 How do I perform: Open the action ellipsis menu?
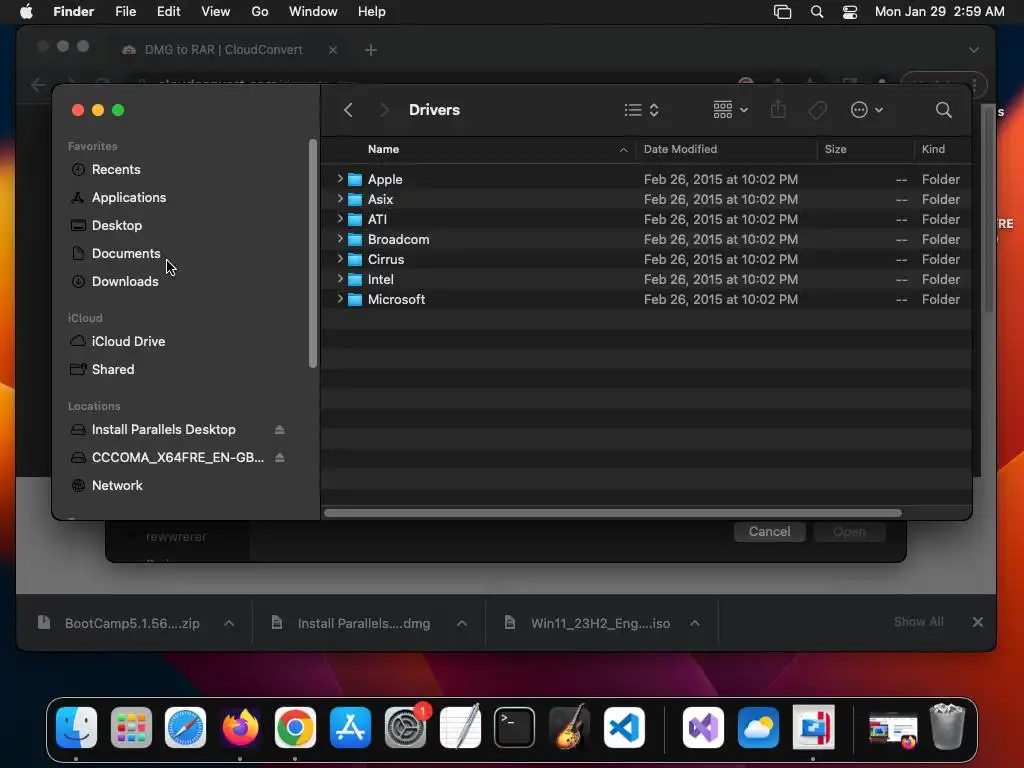tap(867, 110)
